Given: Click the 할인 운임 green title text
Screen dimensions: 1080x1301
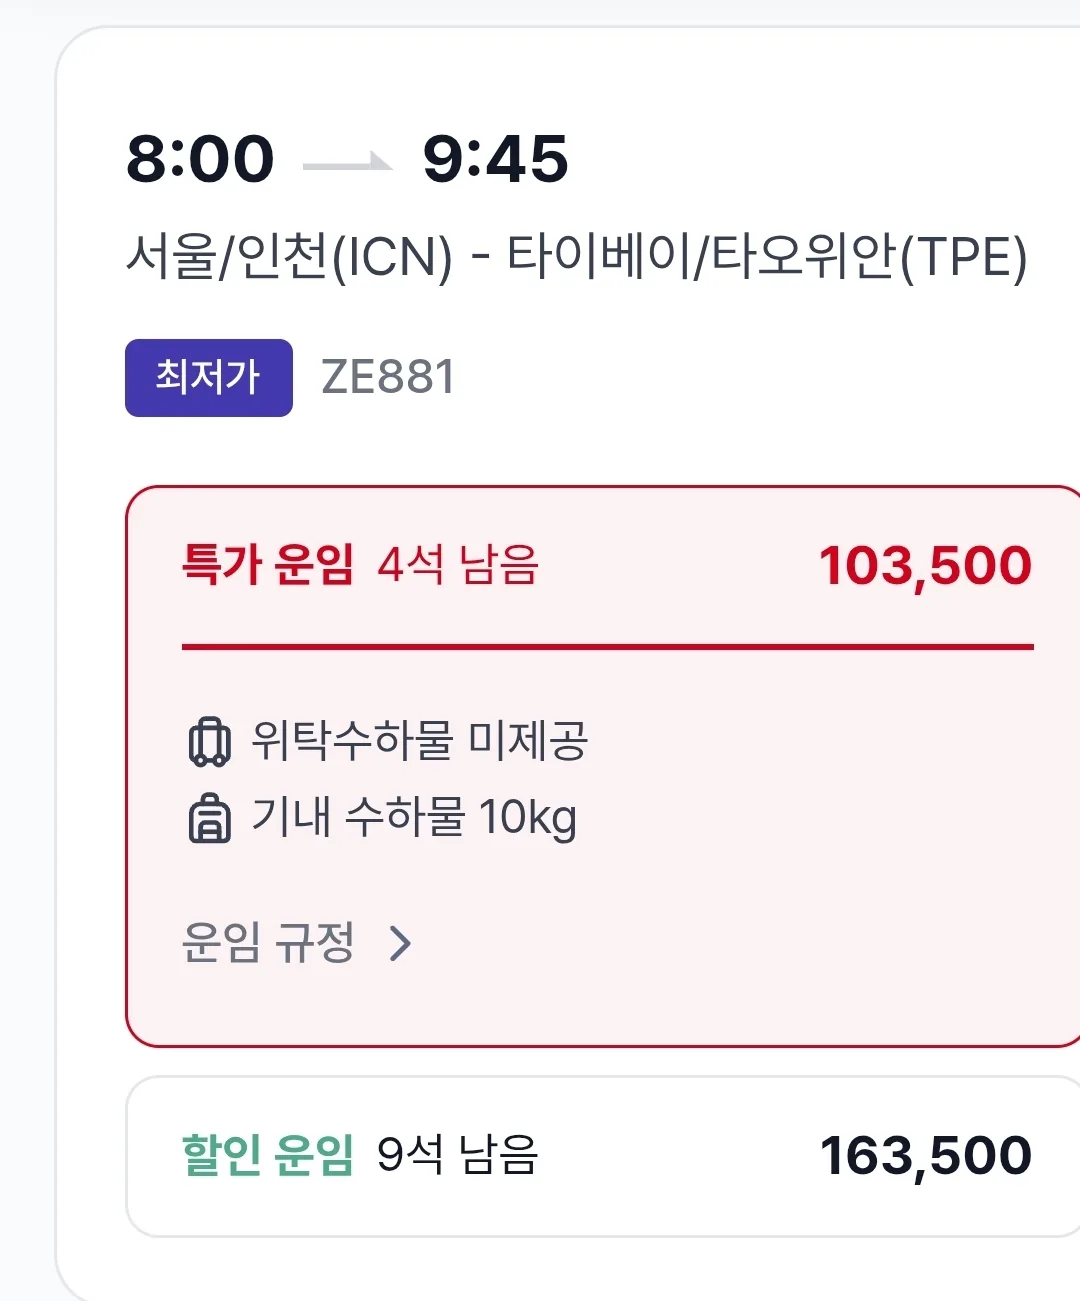Looking at the screenshot, I should pos(268,1155).
